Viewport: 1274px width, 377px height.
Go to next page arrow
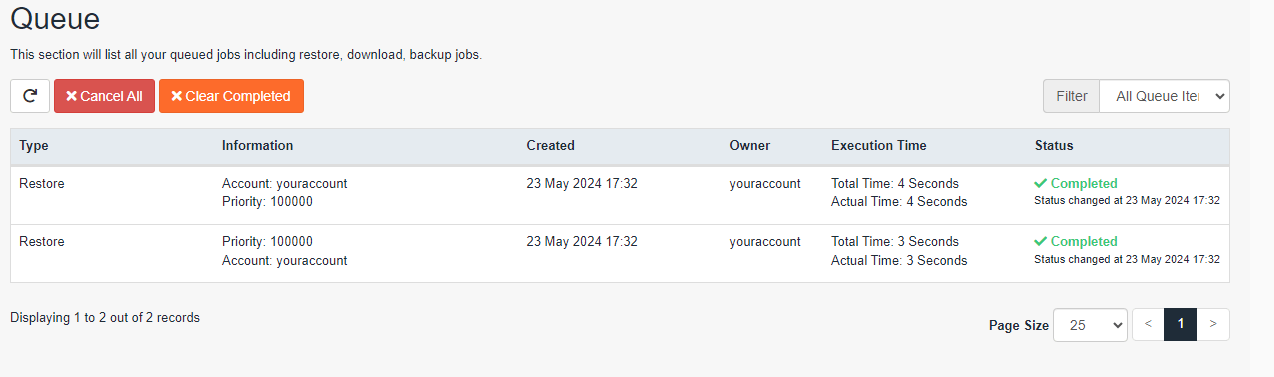(x=1213, y=324)
